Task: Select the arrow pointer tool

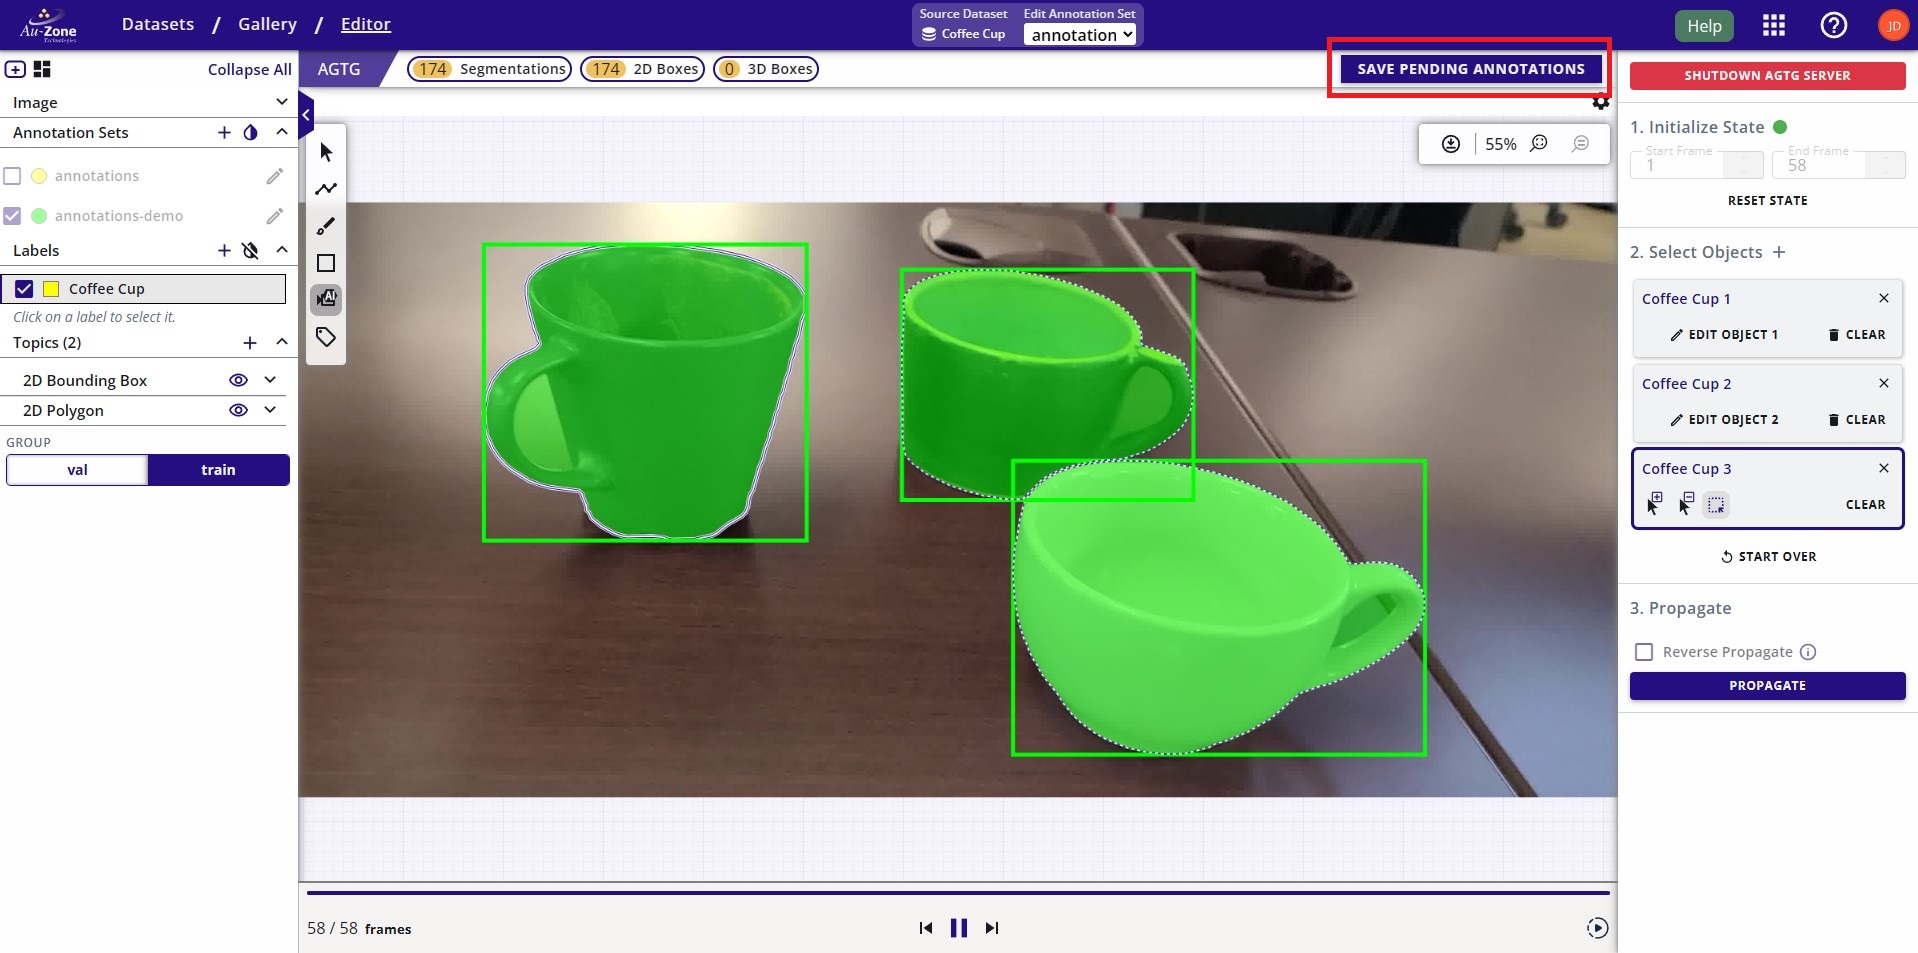Action: (x=326, y=152)
